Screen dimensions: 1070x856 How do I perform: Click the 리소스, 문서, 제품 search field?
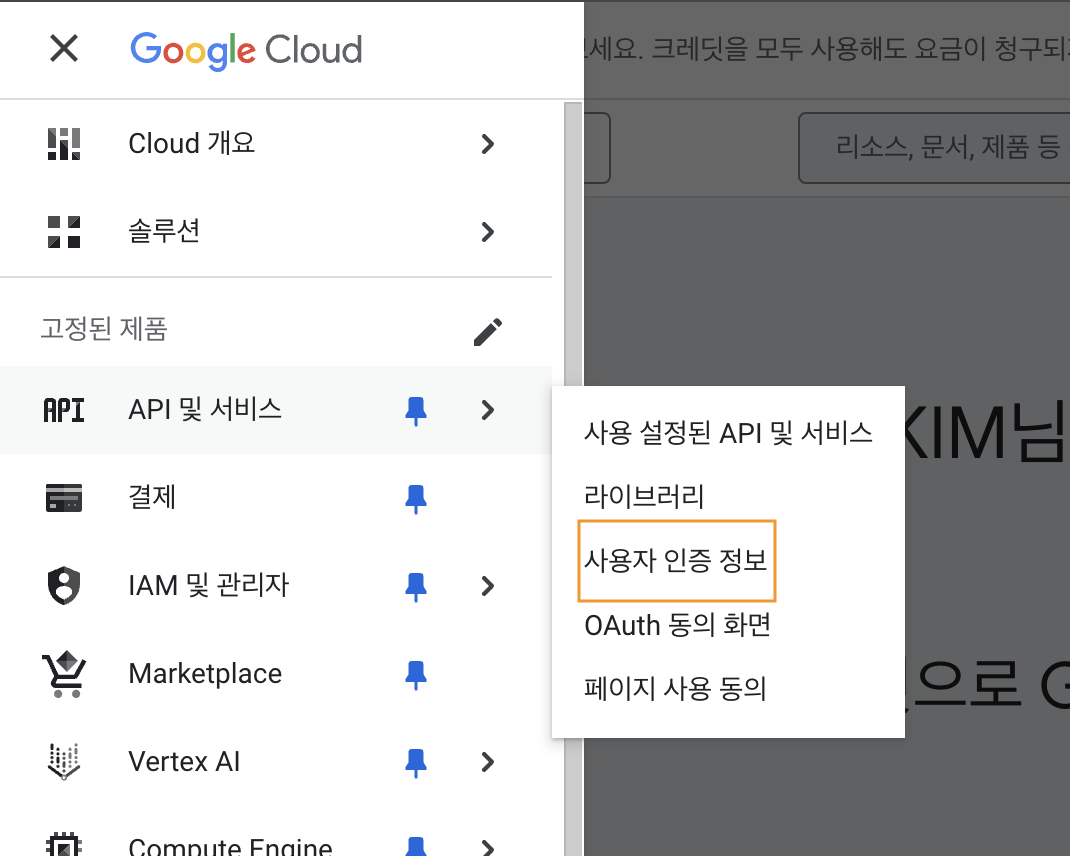coord(934,147)
